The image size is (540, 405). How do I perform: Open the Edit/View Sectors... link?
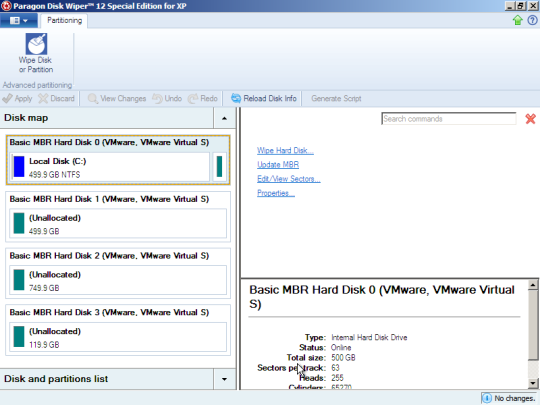click(289, 179)
